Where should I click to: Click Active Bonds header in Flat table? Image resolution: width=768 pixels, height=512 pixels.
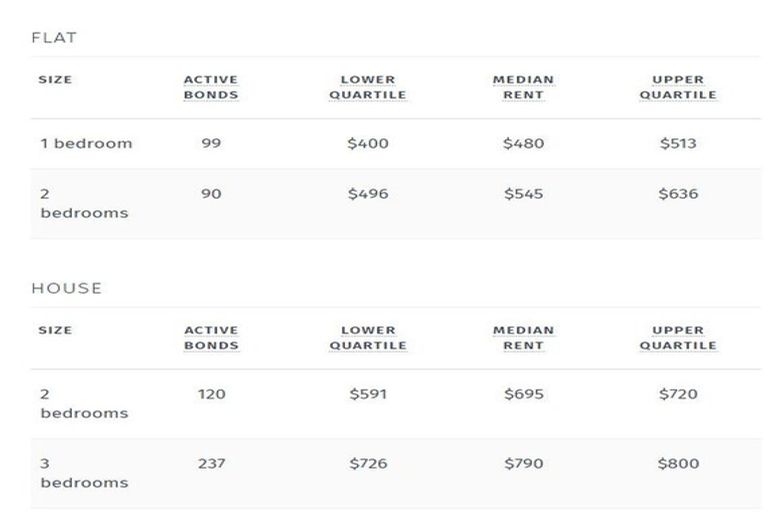click(211, 88)
